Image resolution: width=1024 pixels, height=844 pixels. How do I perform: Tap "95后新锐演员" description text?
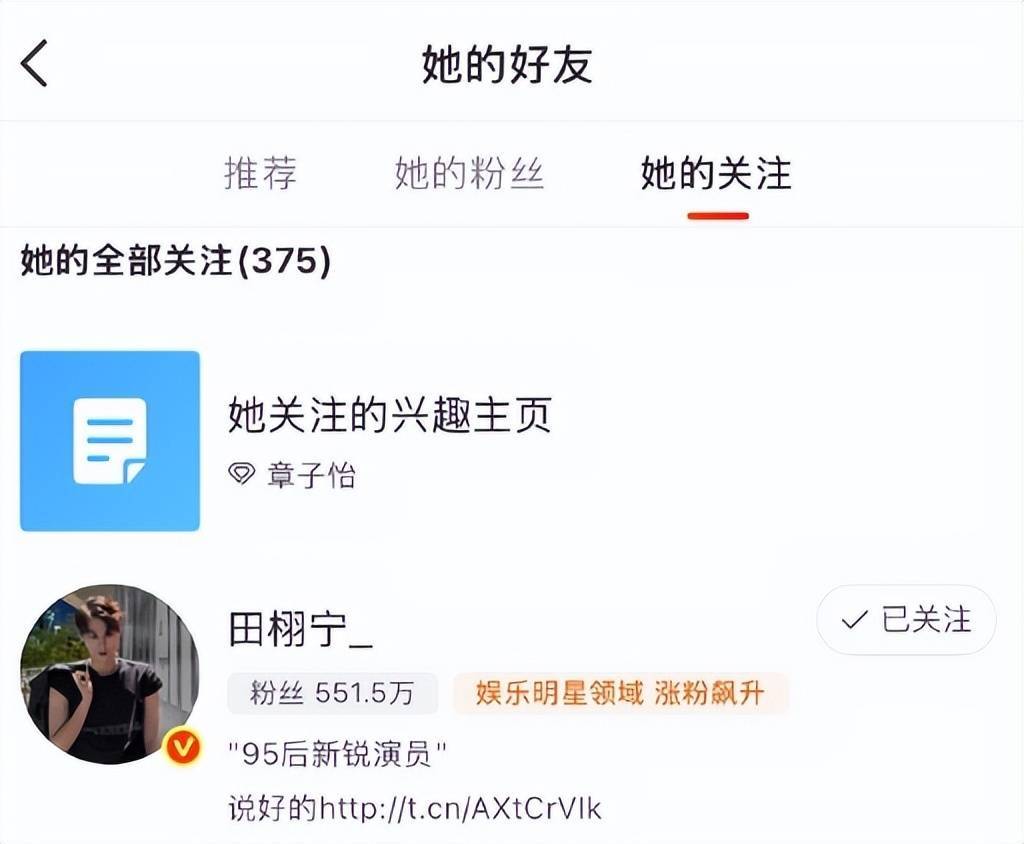(x=337, y=755)
